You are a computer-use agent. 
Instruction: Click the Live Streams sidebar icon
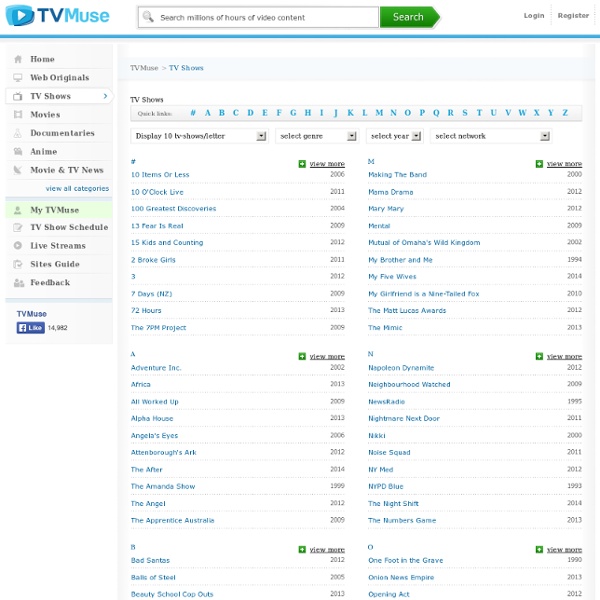coord(18,246)
